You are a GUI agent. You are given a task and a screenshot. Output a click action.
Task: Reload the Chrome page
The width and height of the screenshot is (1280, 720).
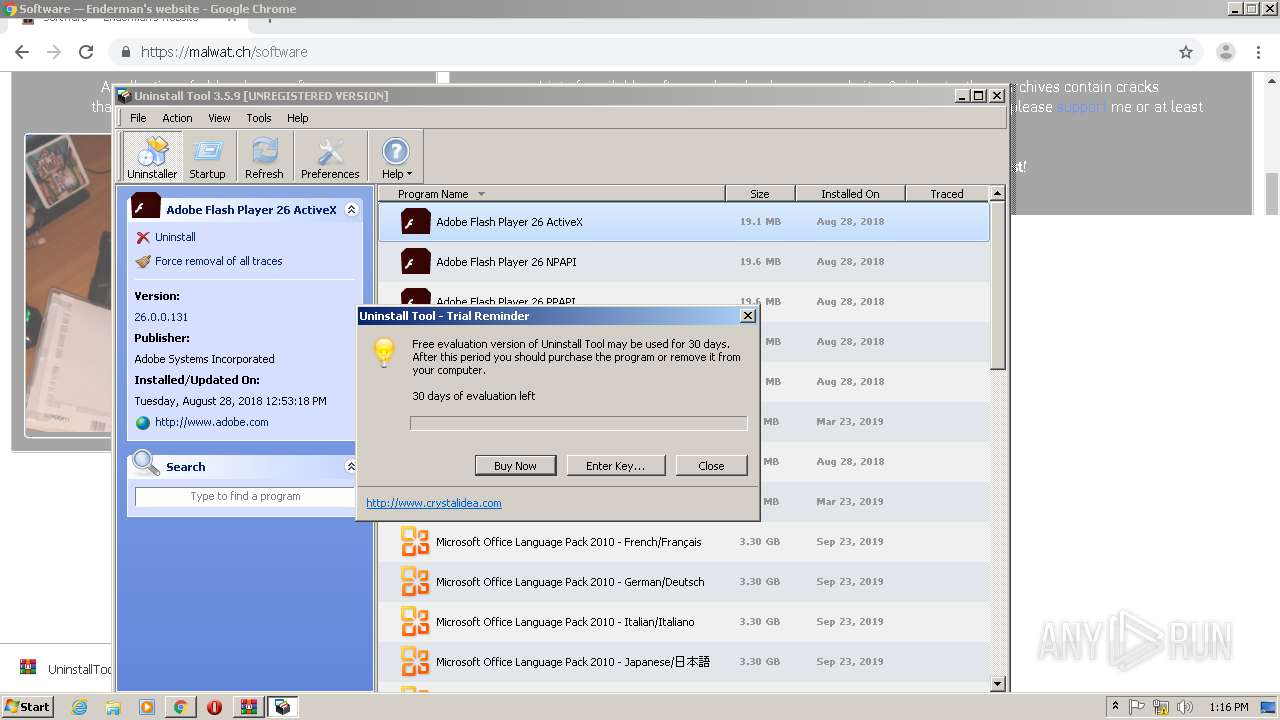(86, 52)
